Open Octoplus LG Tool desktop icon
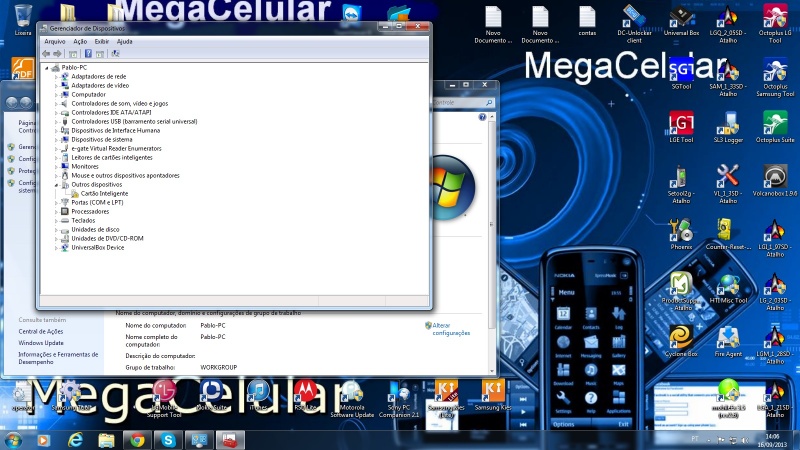The width and height of the screenshot is (800, 450). tap(775, 23)
